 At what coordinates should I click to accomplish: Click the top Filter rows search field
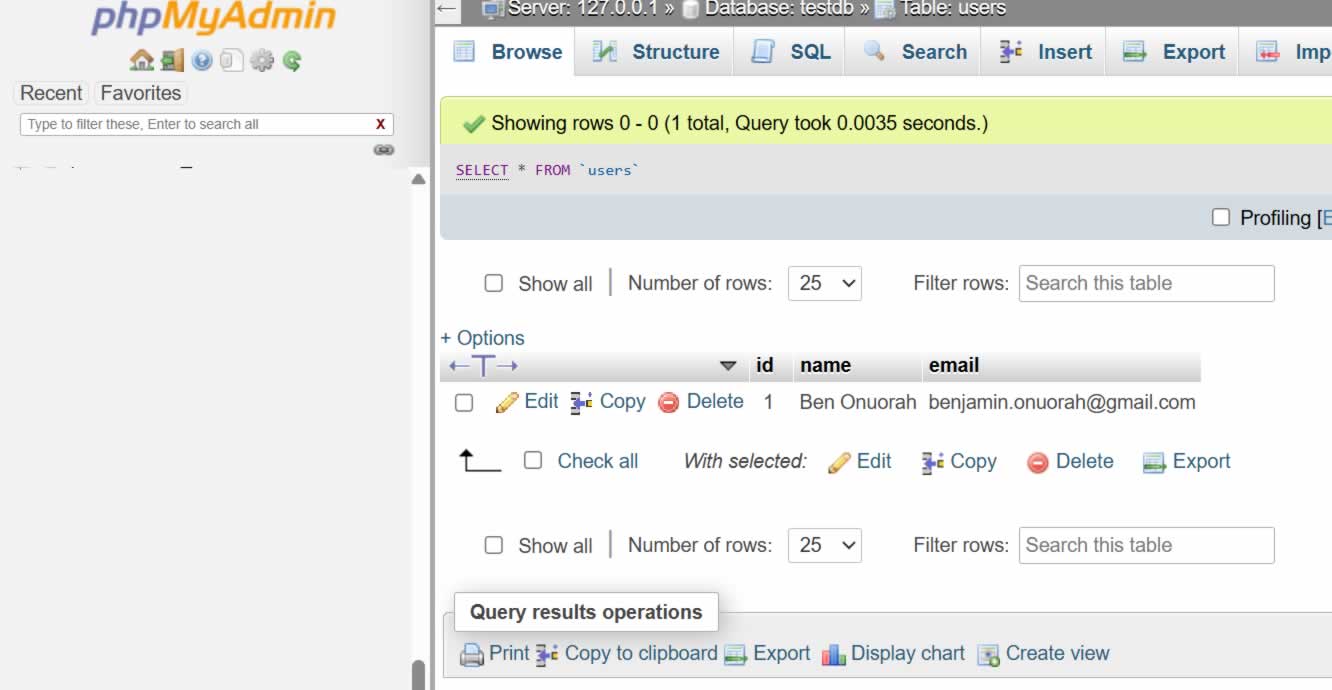tap(1146, 283)
